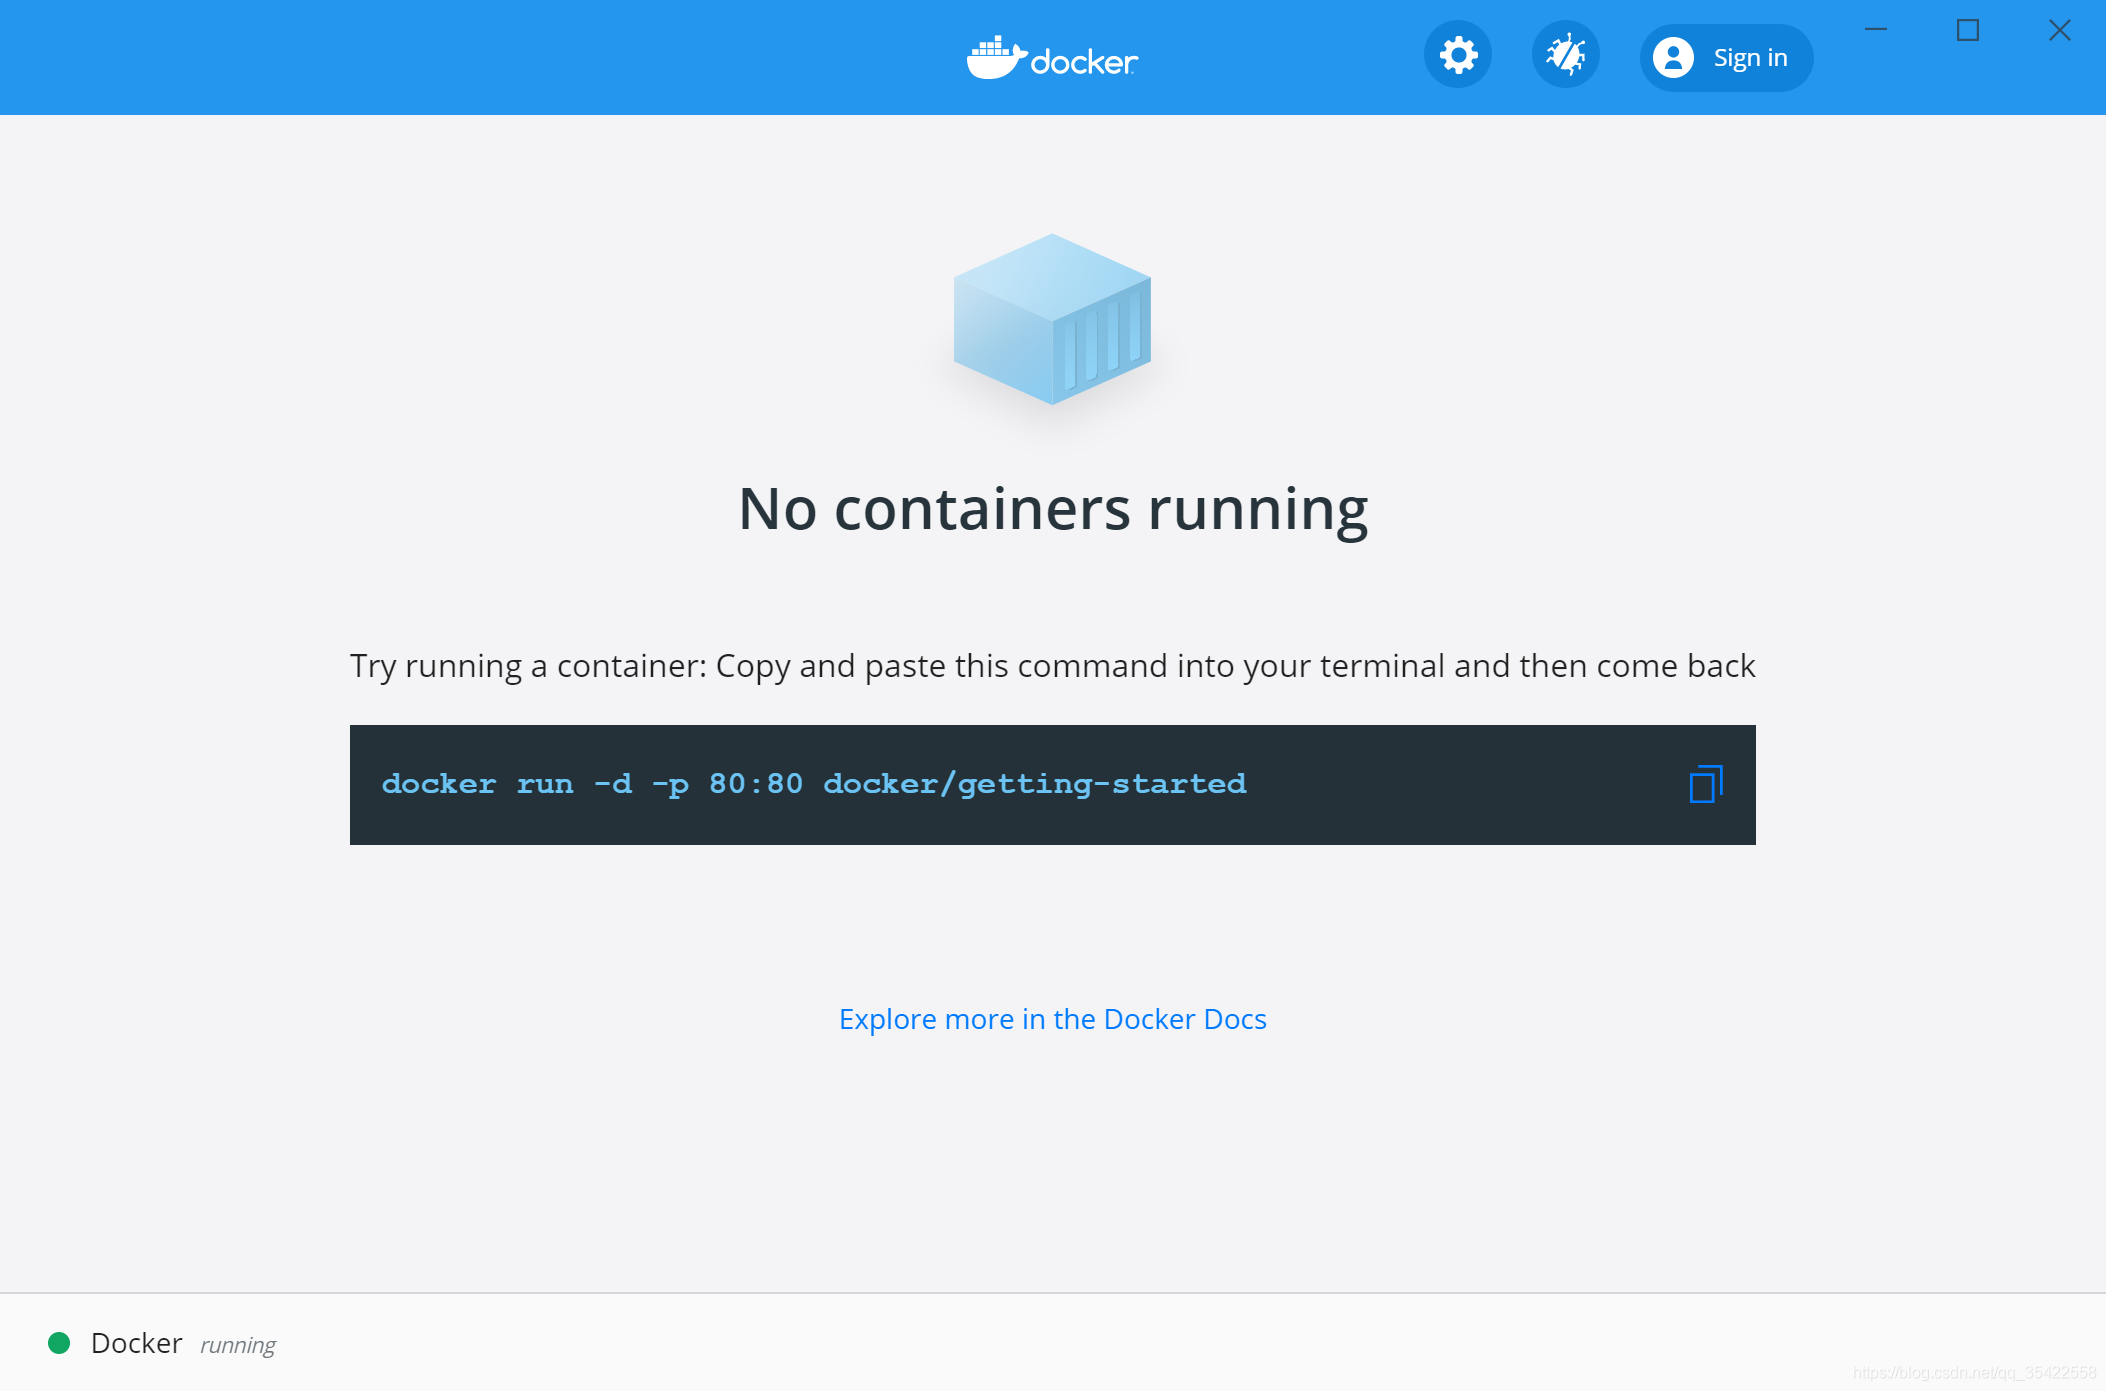Click the Docker running status label
The width and height of the screenshot is (2106, 1391).
click(x=136, y=1343)
